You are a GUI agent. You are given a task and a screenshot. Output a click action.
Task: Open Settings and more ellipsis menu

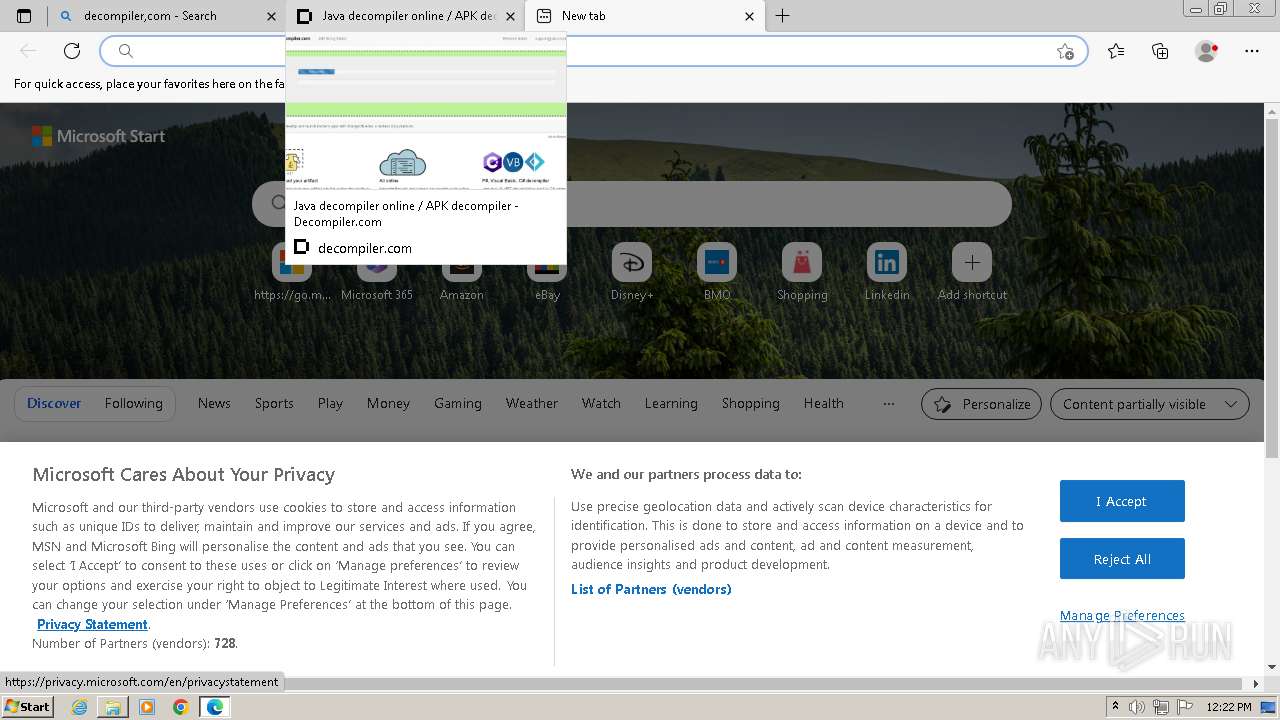click(x=1252, y=51)
